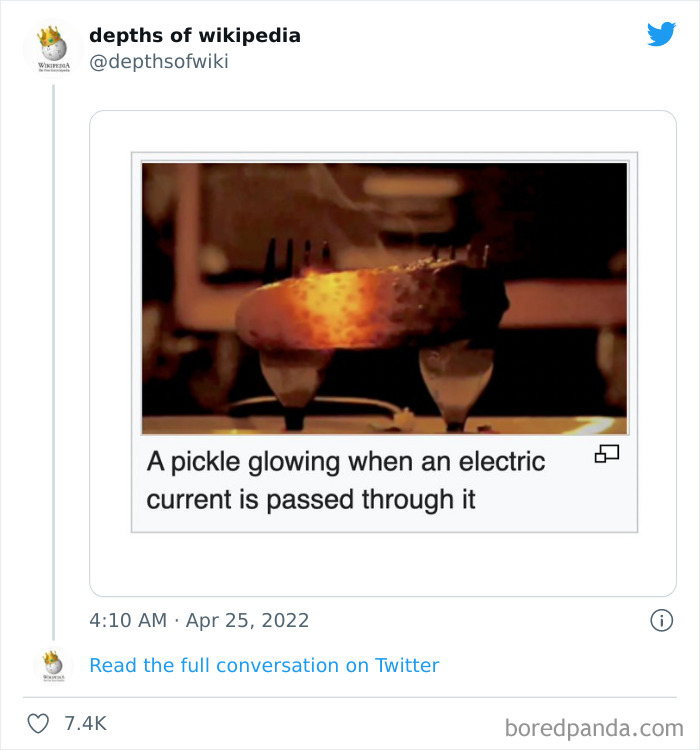The width and height of the screenshot is (700, 750).
Task: Click the boredpanda.com watermark
Action: 594,726
